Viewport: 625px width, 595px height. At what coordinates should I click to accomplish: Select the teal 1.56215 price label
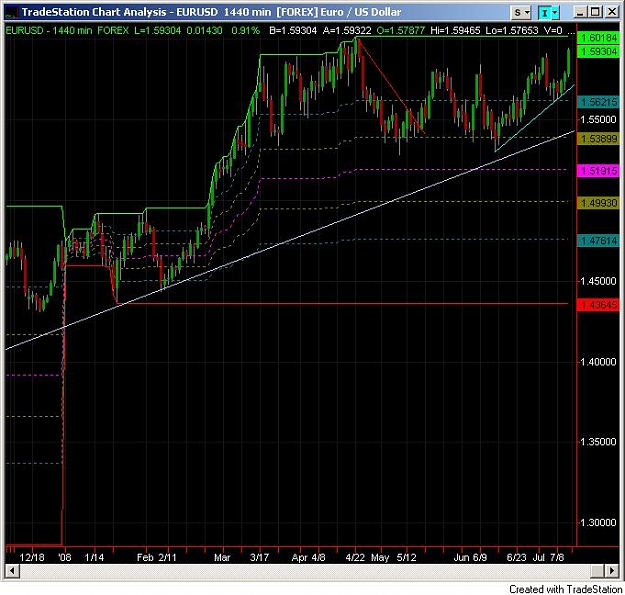[598, 102]
